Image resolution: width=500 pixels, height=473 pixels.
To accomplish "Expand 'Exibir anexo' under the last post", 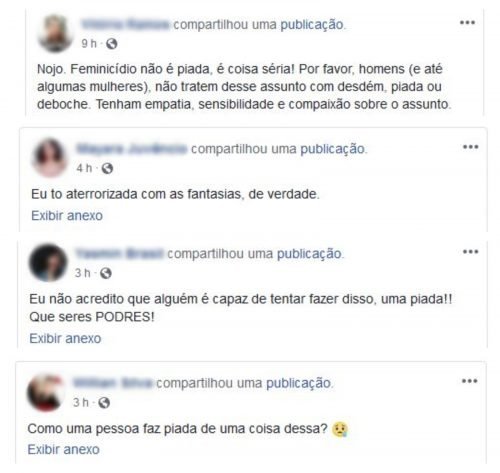I will 64,449.
